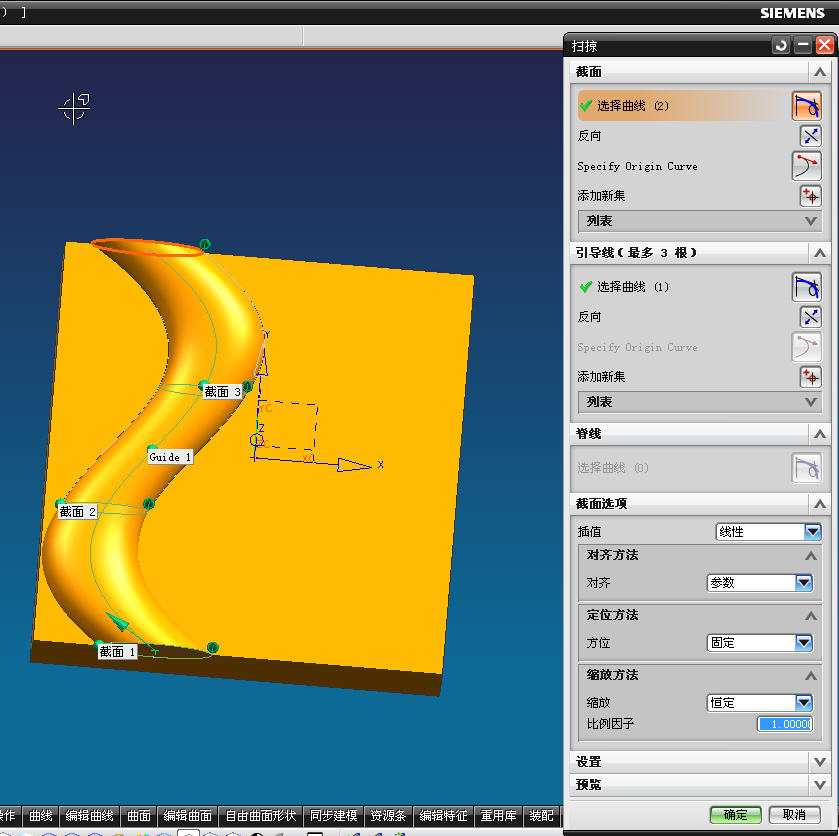Click the X axis arrow of WCS

pyautogui.click(x=354, y=465)
